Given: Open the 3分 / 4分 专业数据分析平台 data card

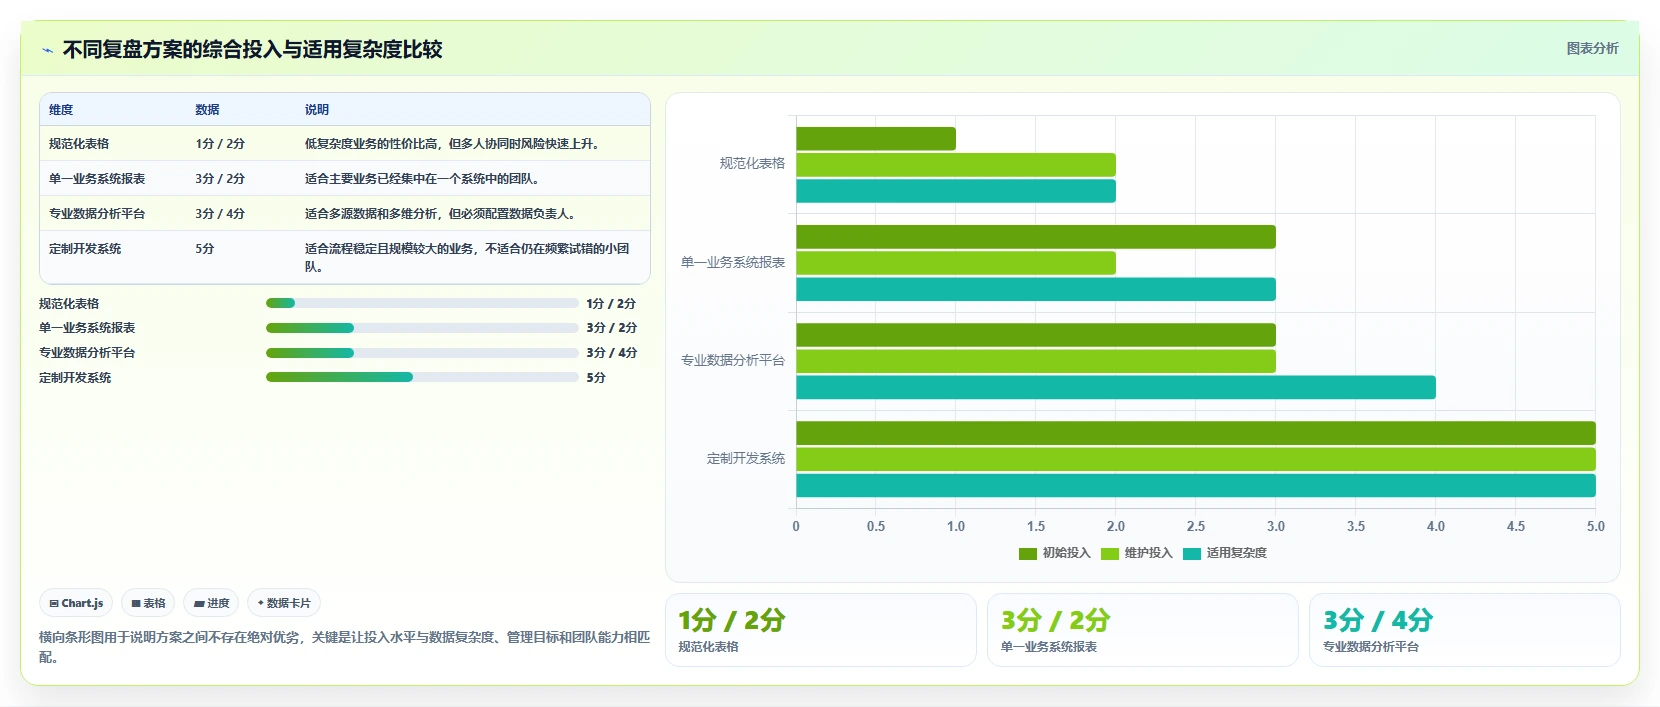Looking at the screenshot, I should coord(1465,630).
